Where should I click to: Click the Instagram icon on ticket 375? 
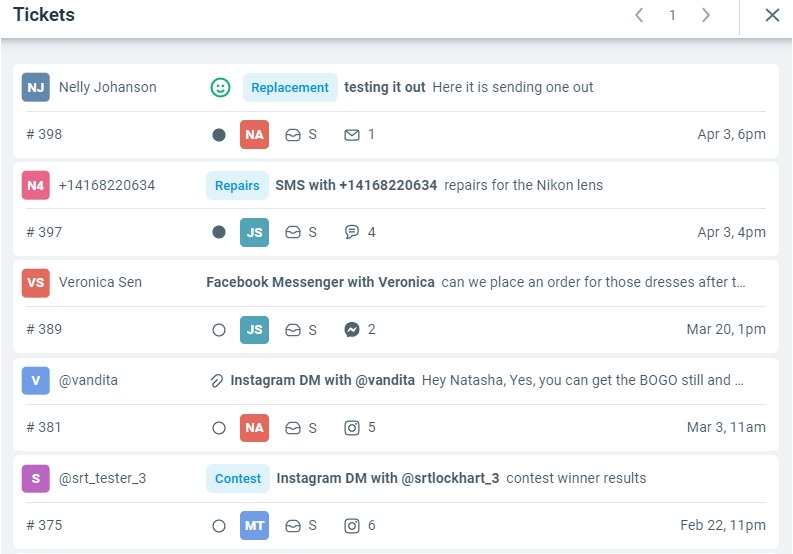point(352,525)
